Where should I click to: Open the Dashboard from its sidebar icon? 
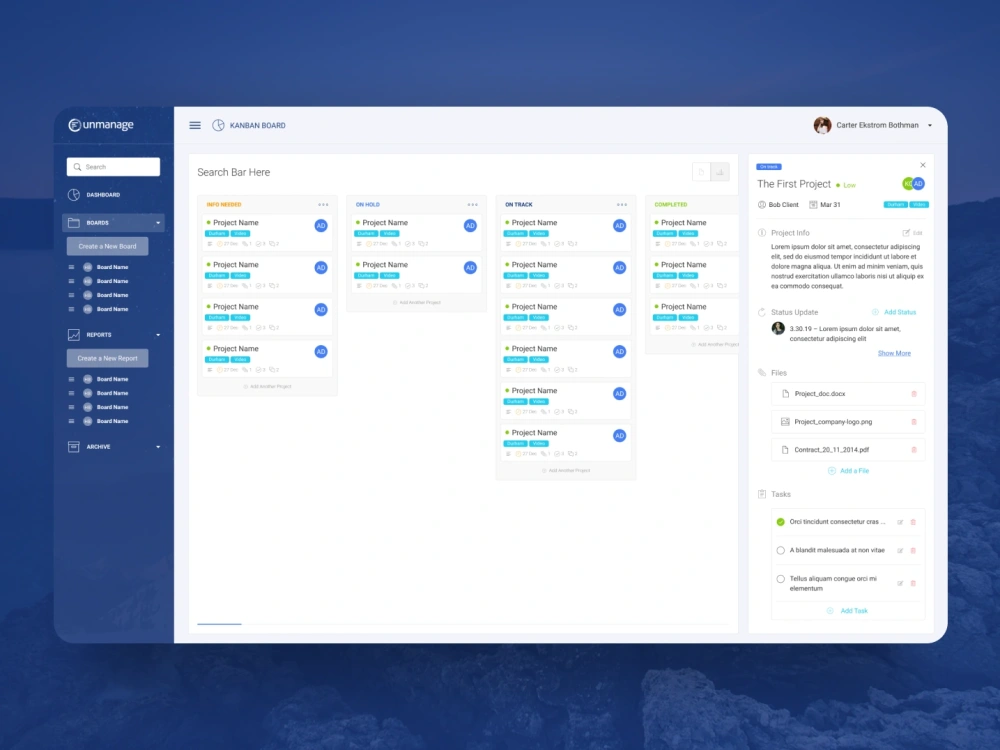(73, 194)
